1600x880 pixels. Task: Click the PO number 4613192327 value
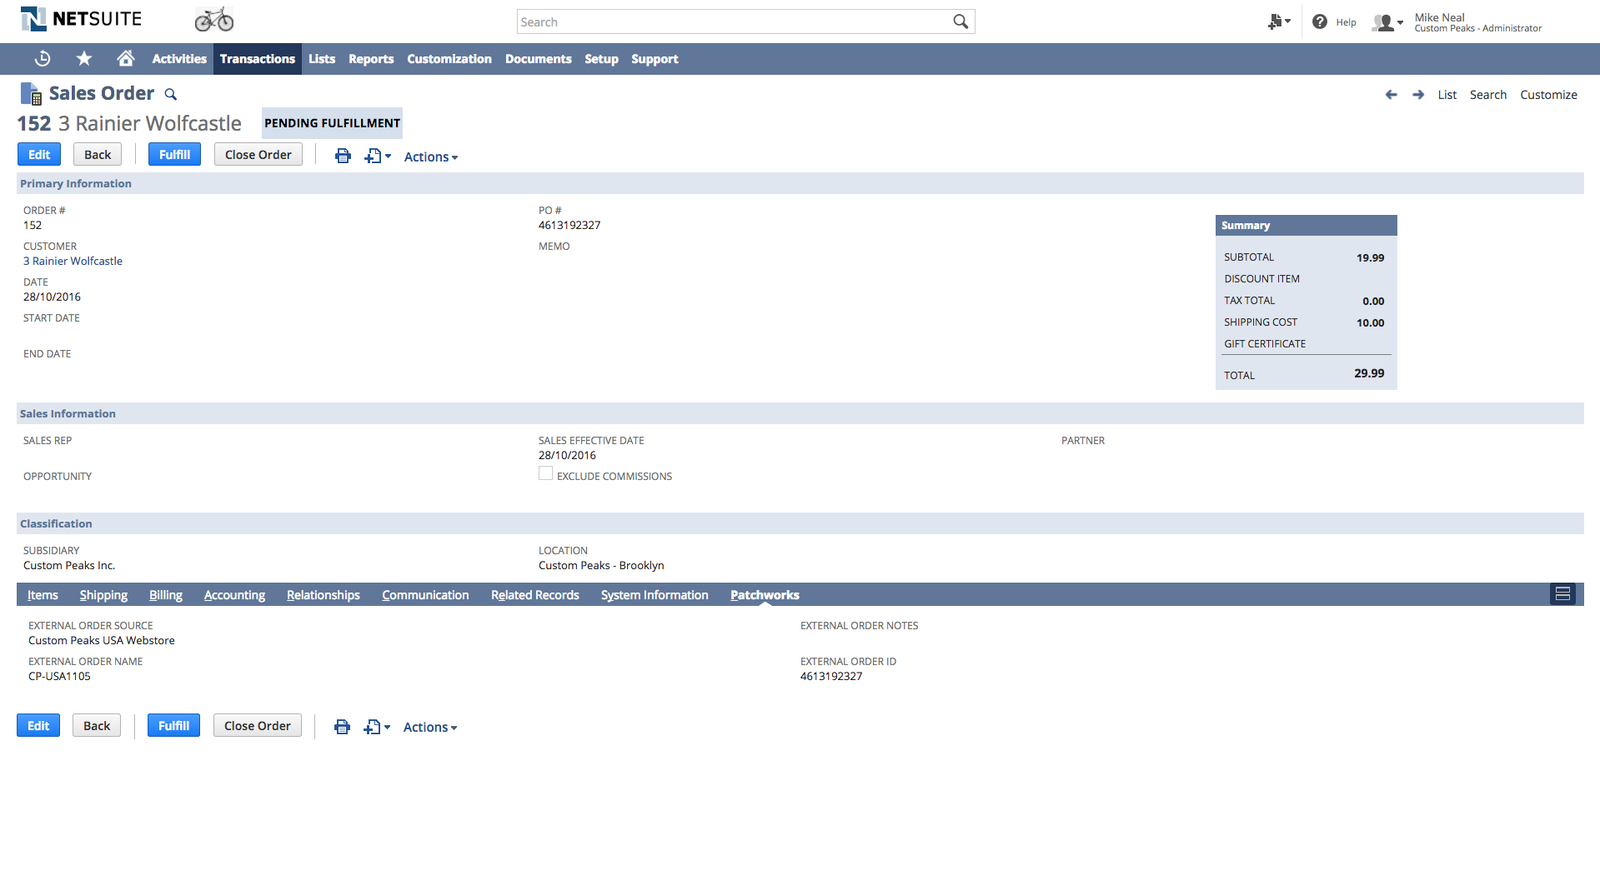click(x=570, y=225)
